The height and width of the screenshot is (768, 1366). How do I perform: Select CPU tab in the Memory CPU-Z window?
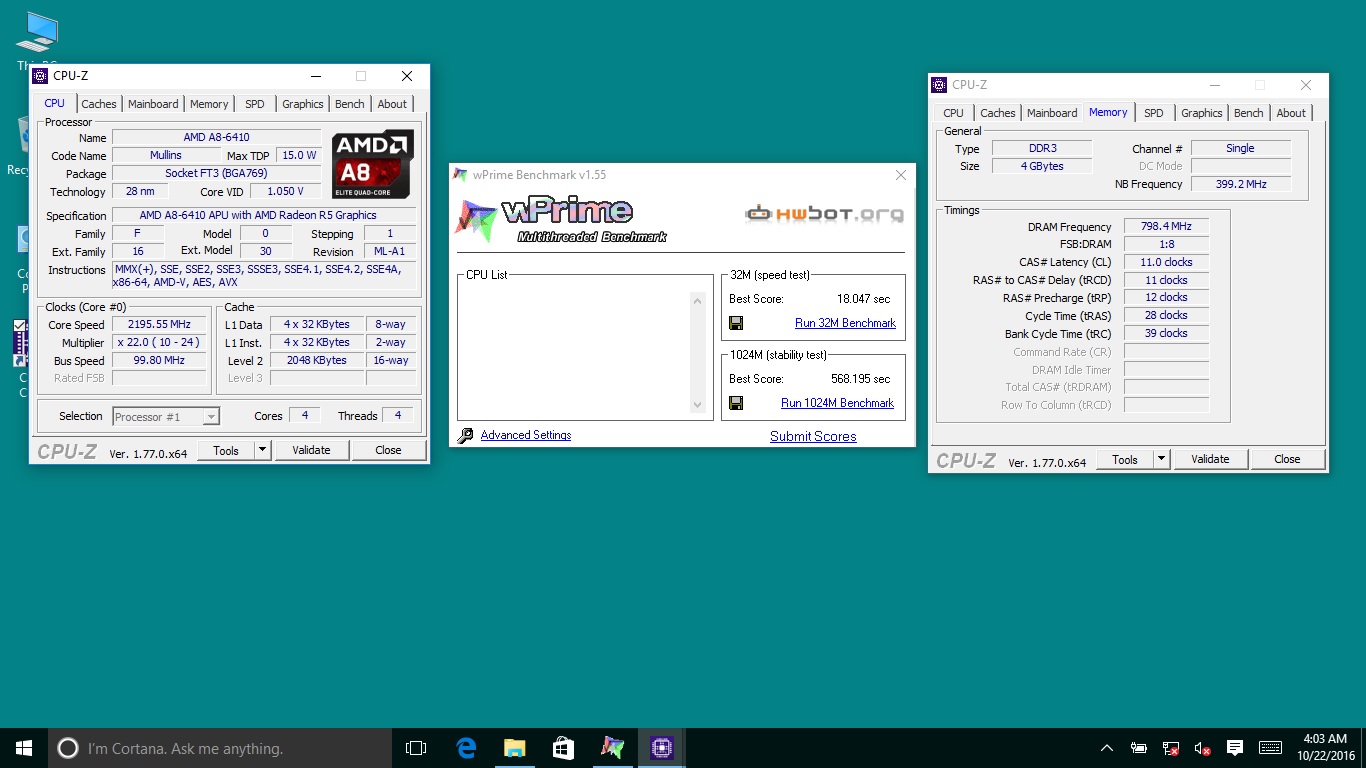click(954, 113)
